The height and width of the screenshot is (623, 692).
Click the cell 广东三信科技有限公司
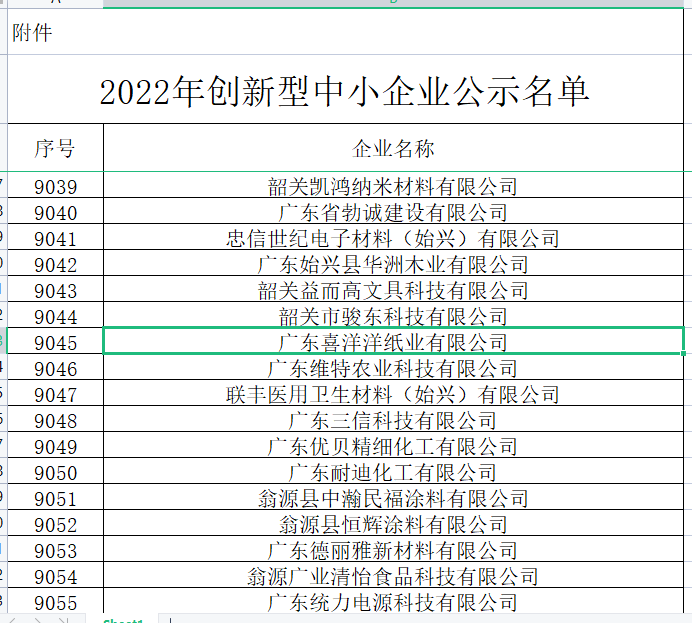click(x=393, y=420)
